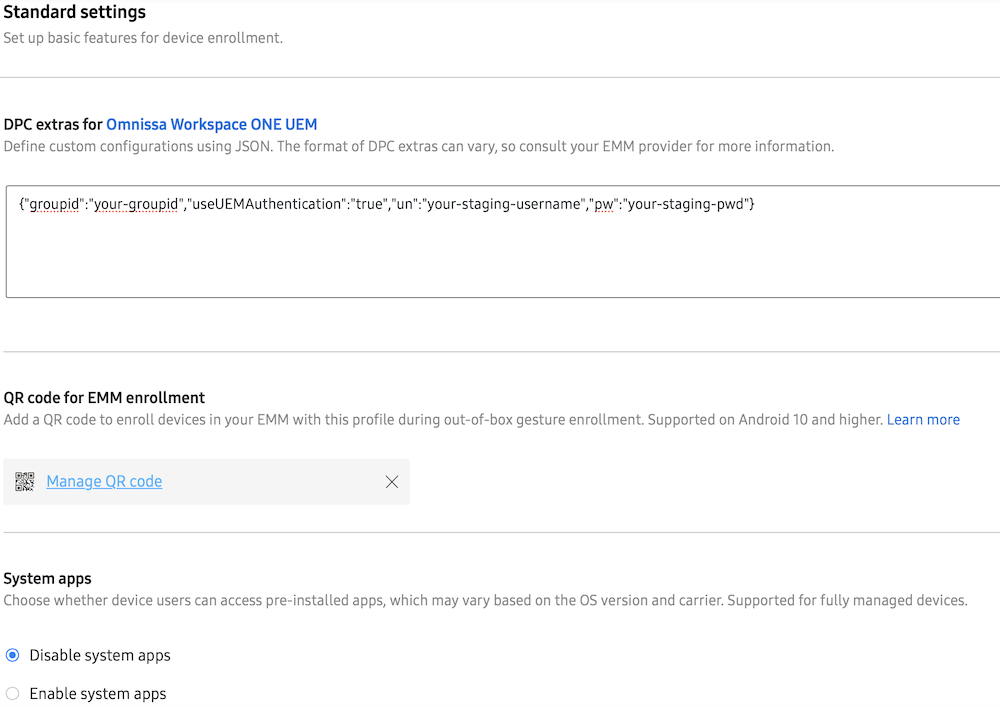Open the Manage QR code link

(x=104, y=482)
